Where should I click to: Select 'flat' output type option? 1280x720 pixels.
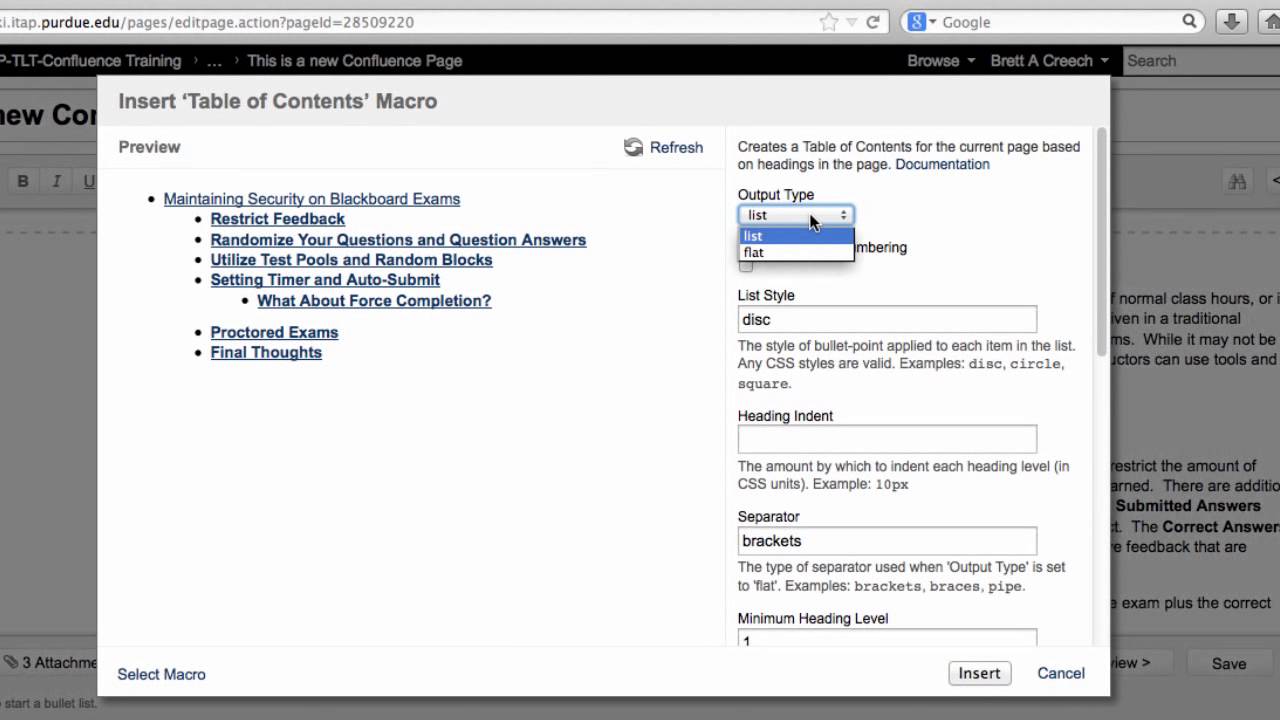[797, 252]
